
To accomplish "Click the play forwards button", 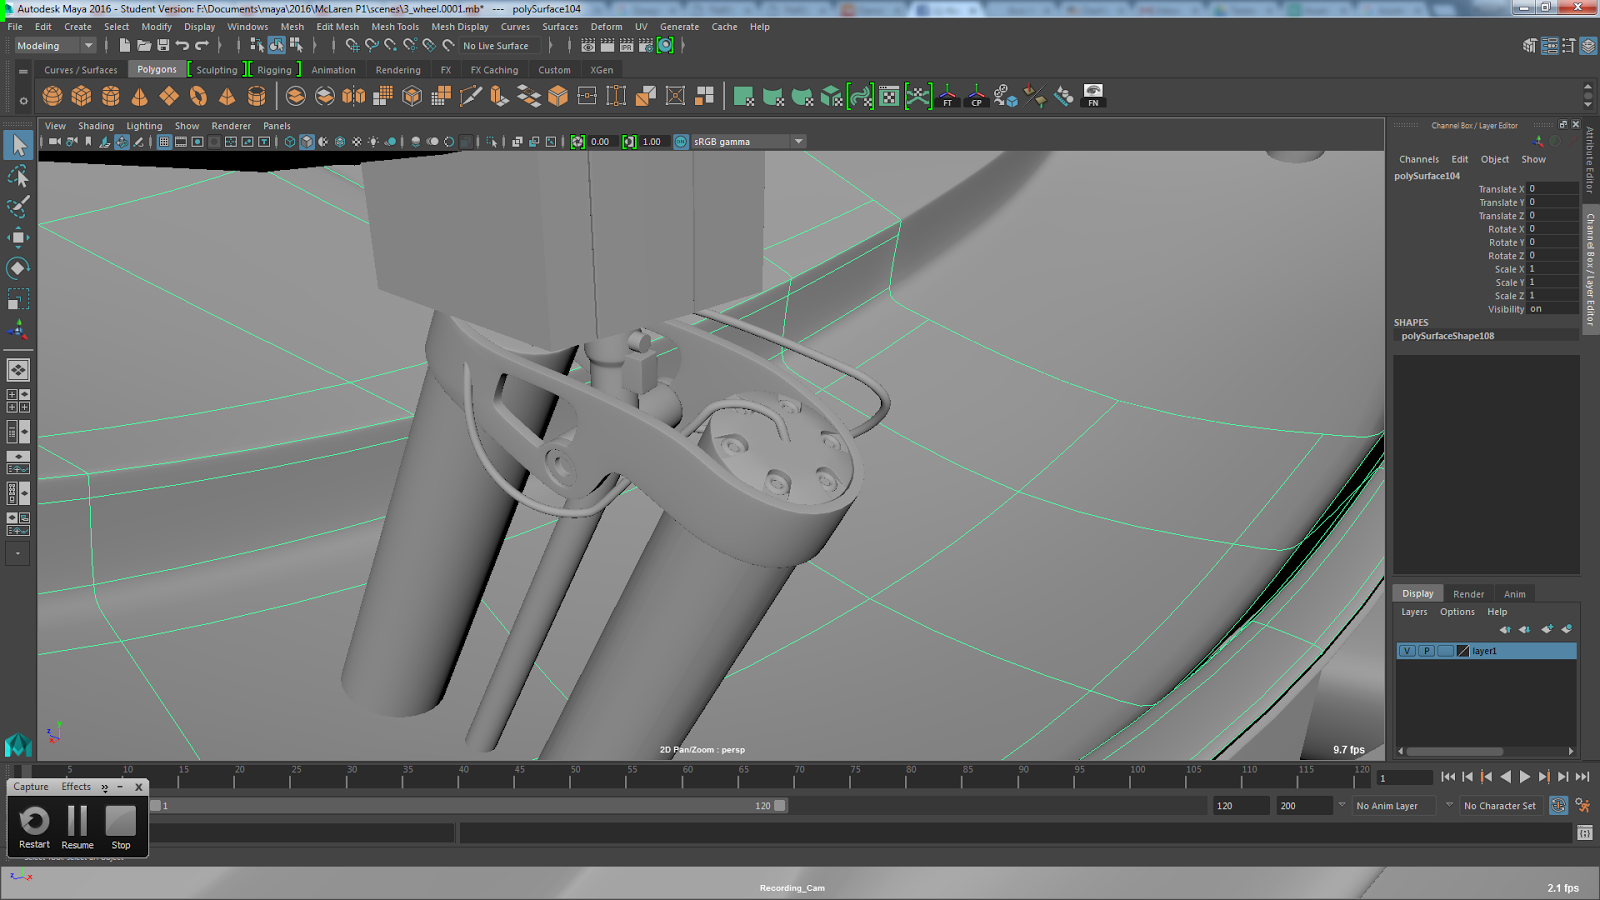I will point(1525,777).
